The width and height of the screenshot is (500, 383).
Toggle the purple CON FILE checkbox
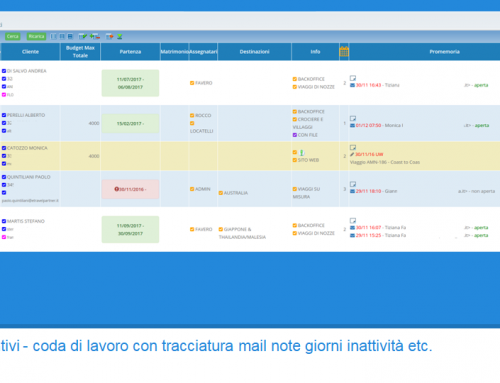coord(295,135)
